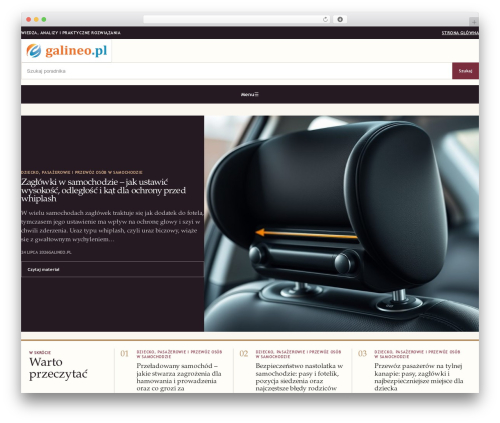The image size is (500, 423).
Task: Click the car headrest hero image
Action: [341, 223]
